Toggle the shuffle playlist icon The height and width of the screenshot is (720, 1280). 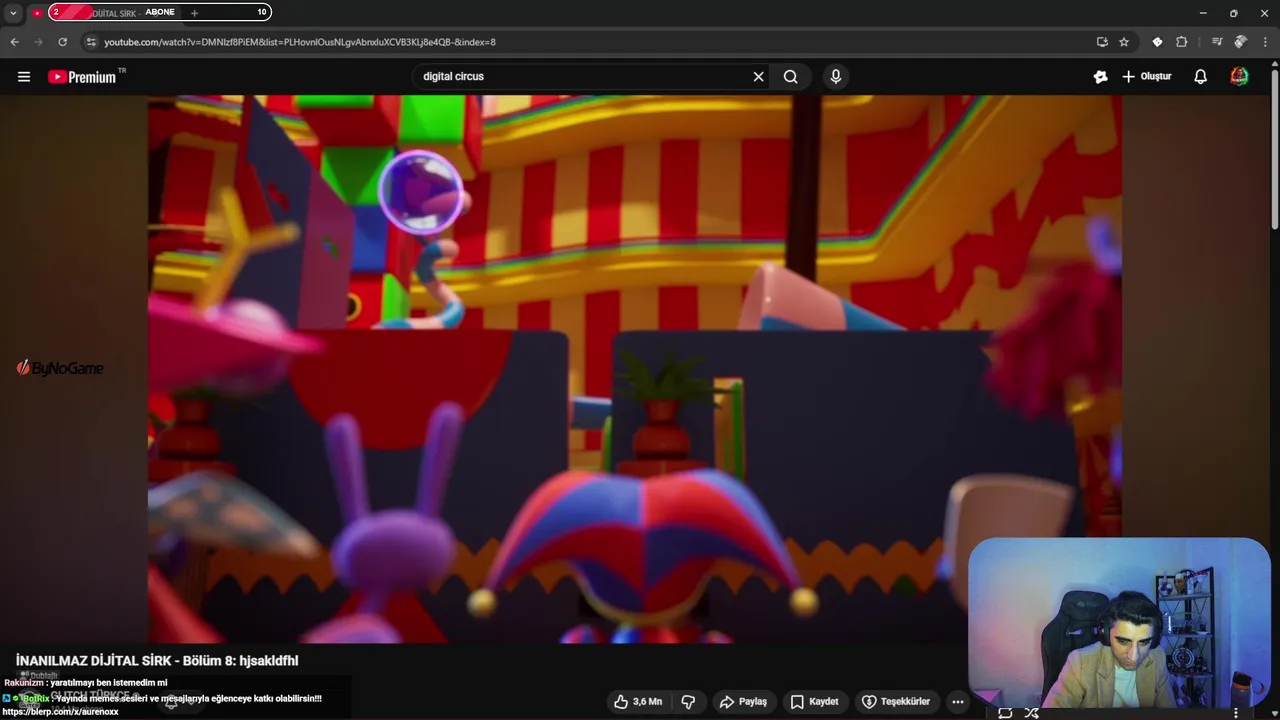(x=1031, y=713)
